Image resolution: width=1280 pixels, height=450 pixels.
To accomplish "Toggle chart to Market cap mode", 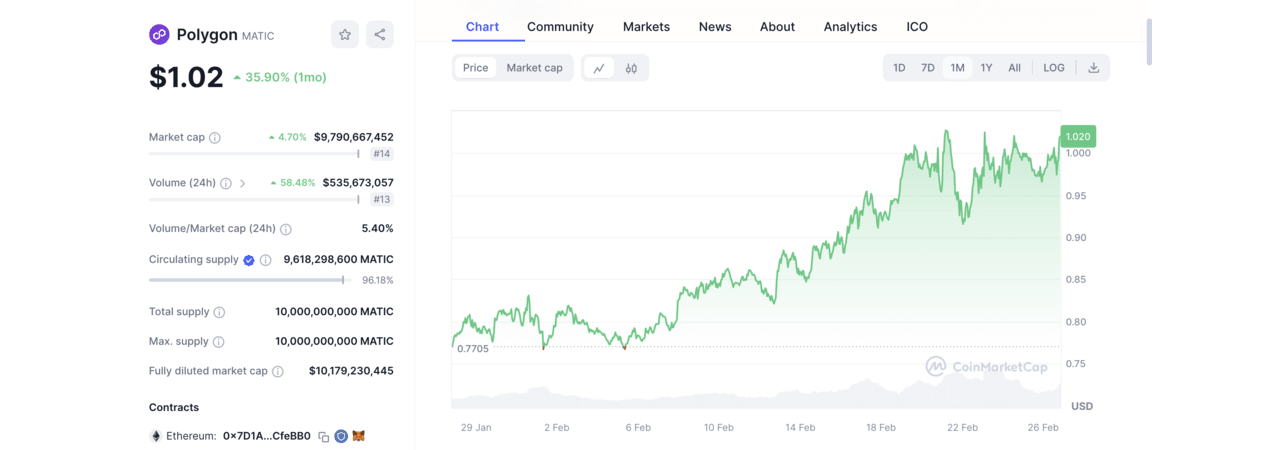I will pyautogui.click(x=534, y=68).
